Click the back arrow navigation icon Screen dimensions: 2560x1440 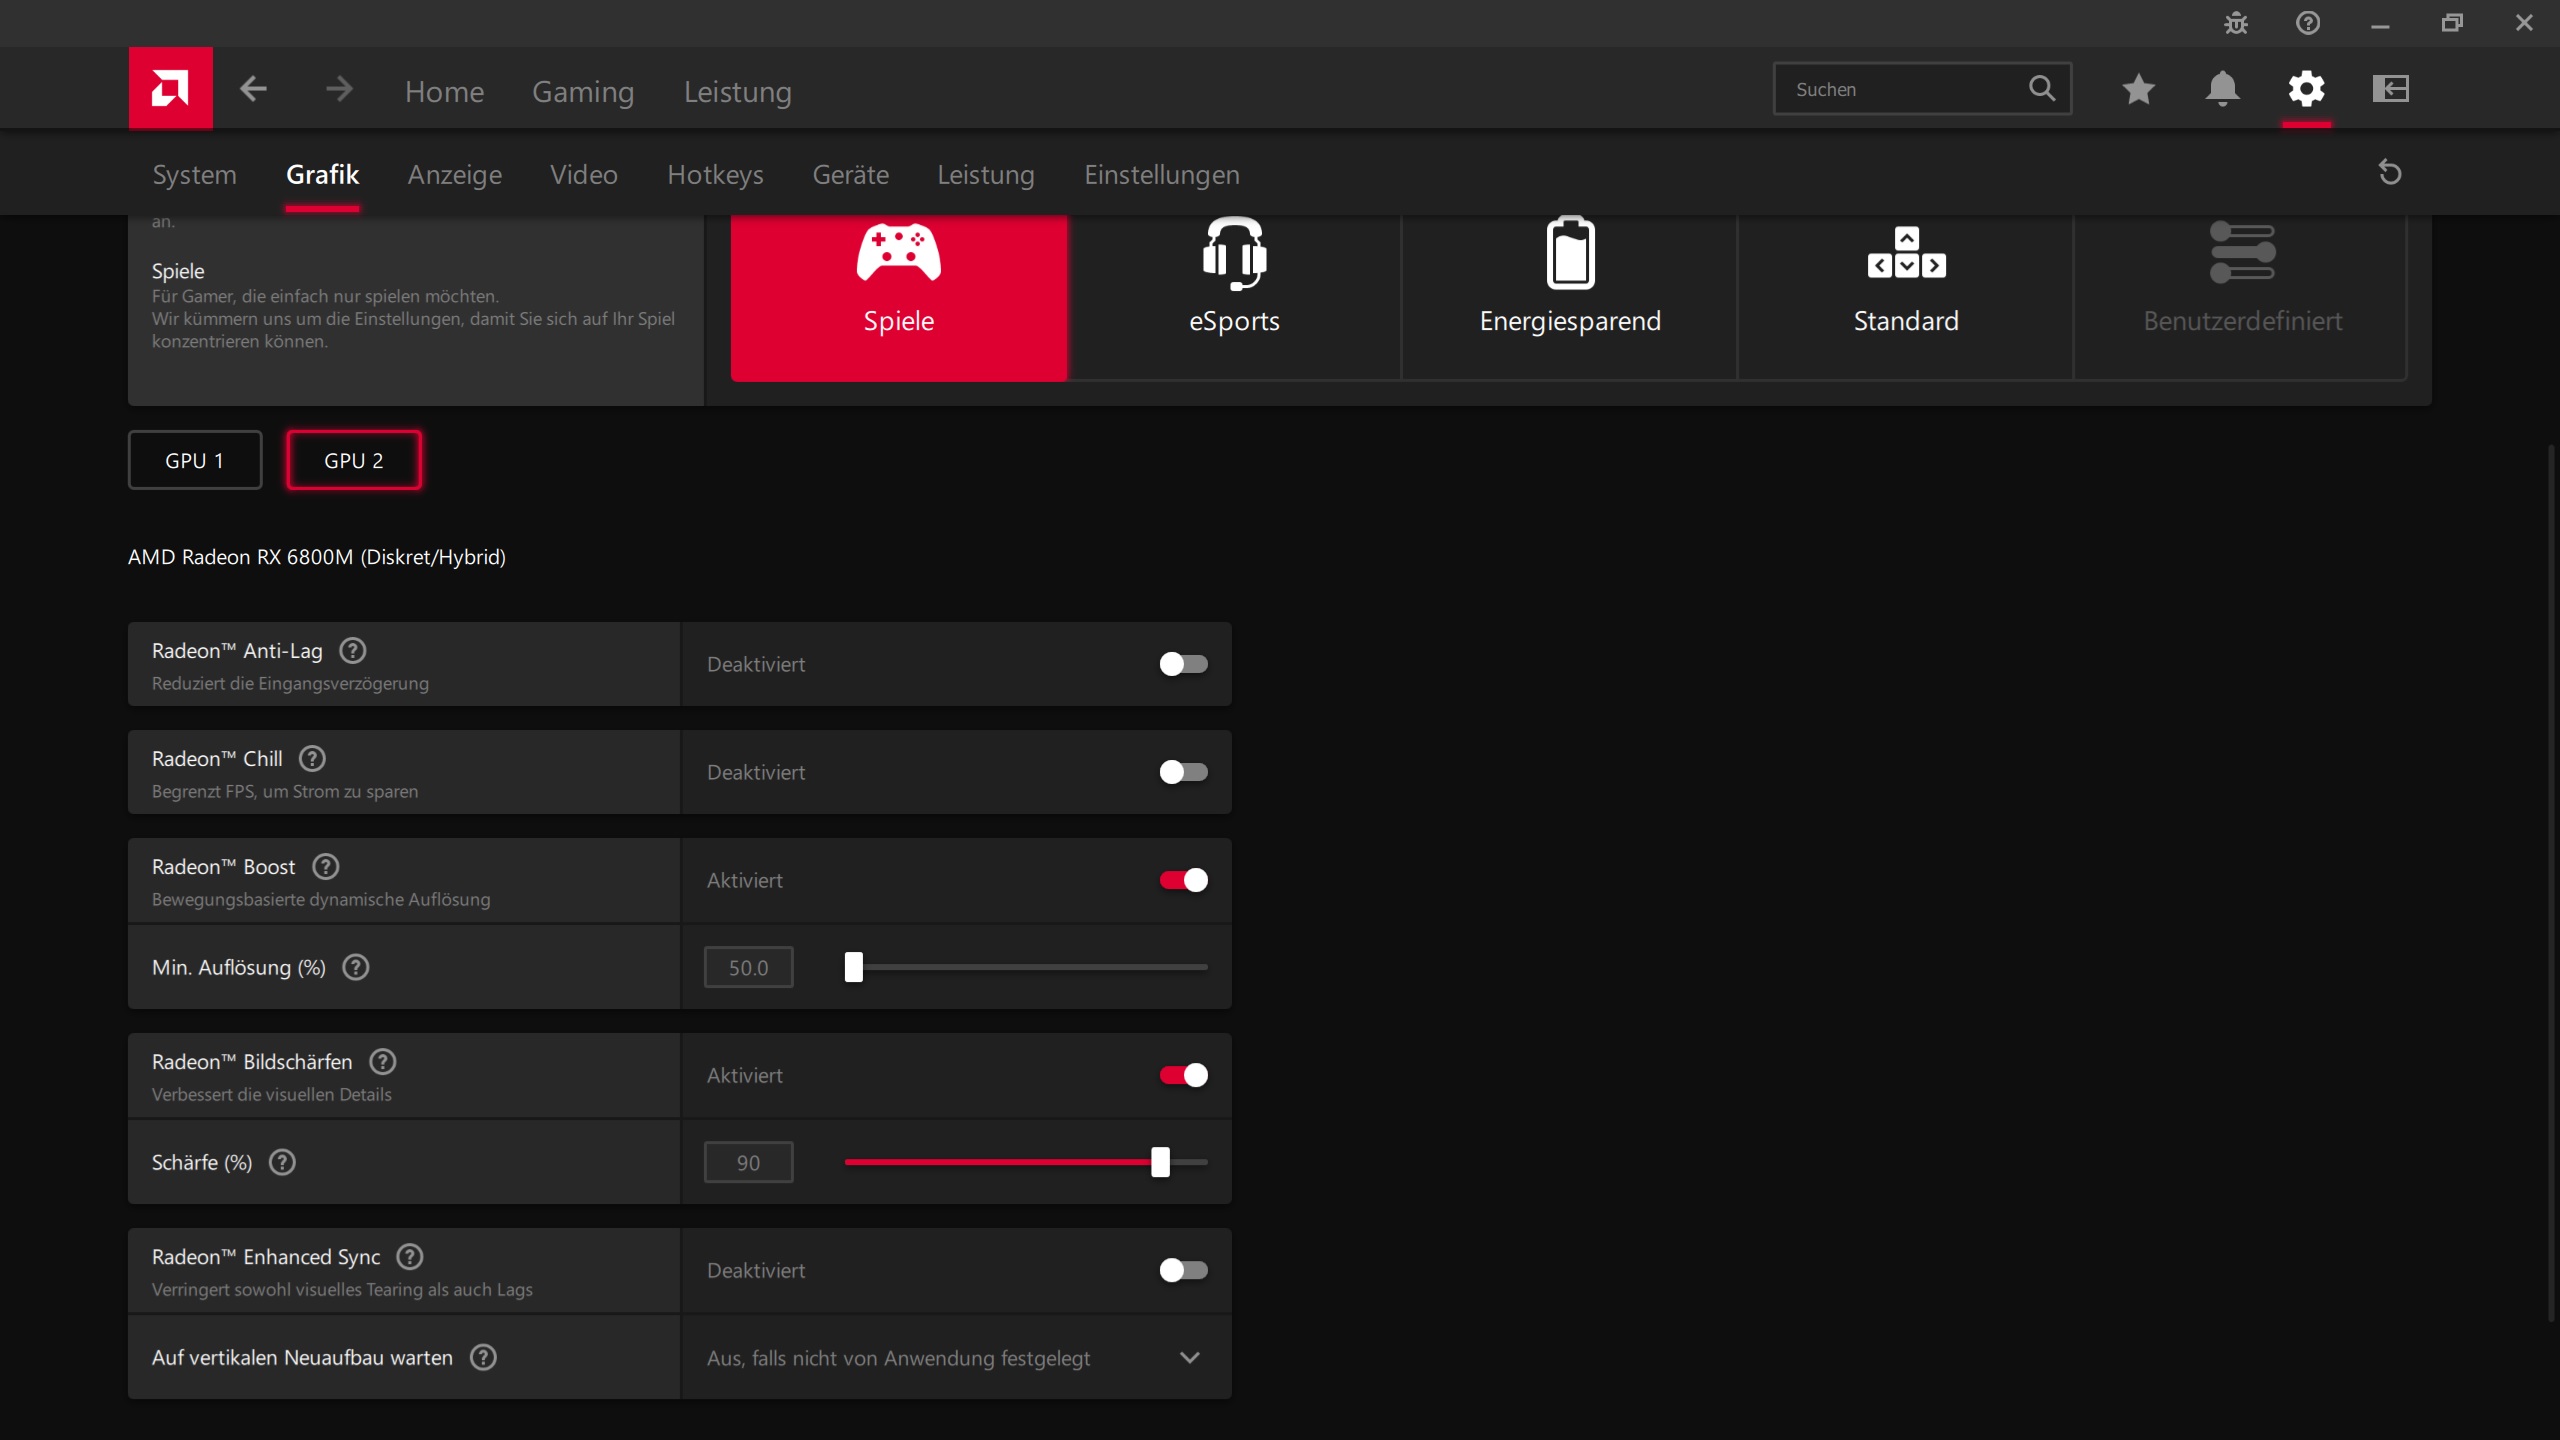[x=253, y=89]
